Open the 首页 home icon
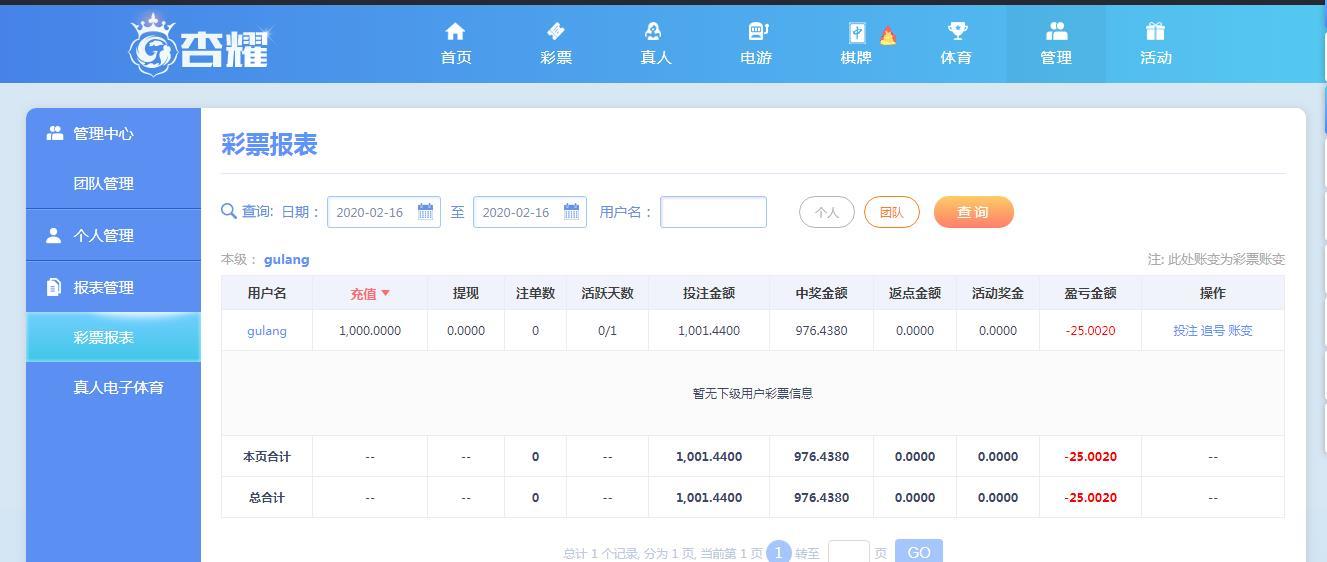This screenshot has height=562, width=1327. click(x=455, y=32)
